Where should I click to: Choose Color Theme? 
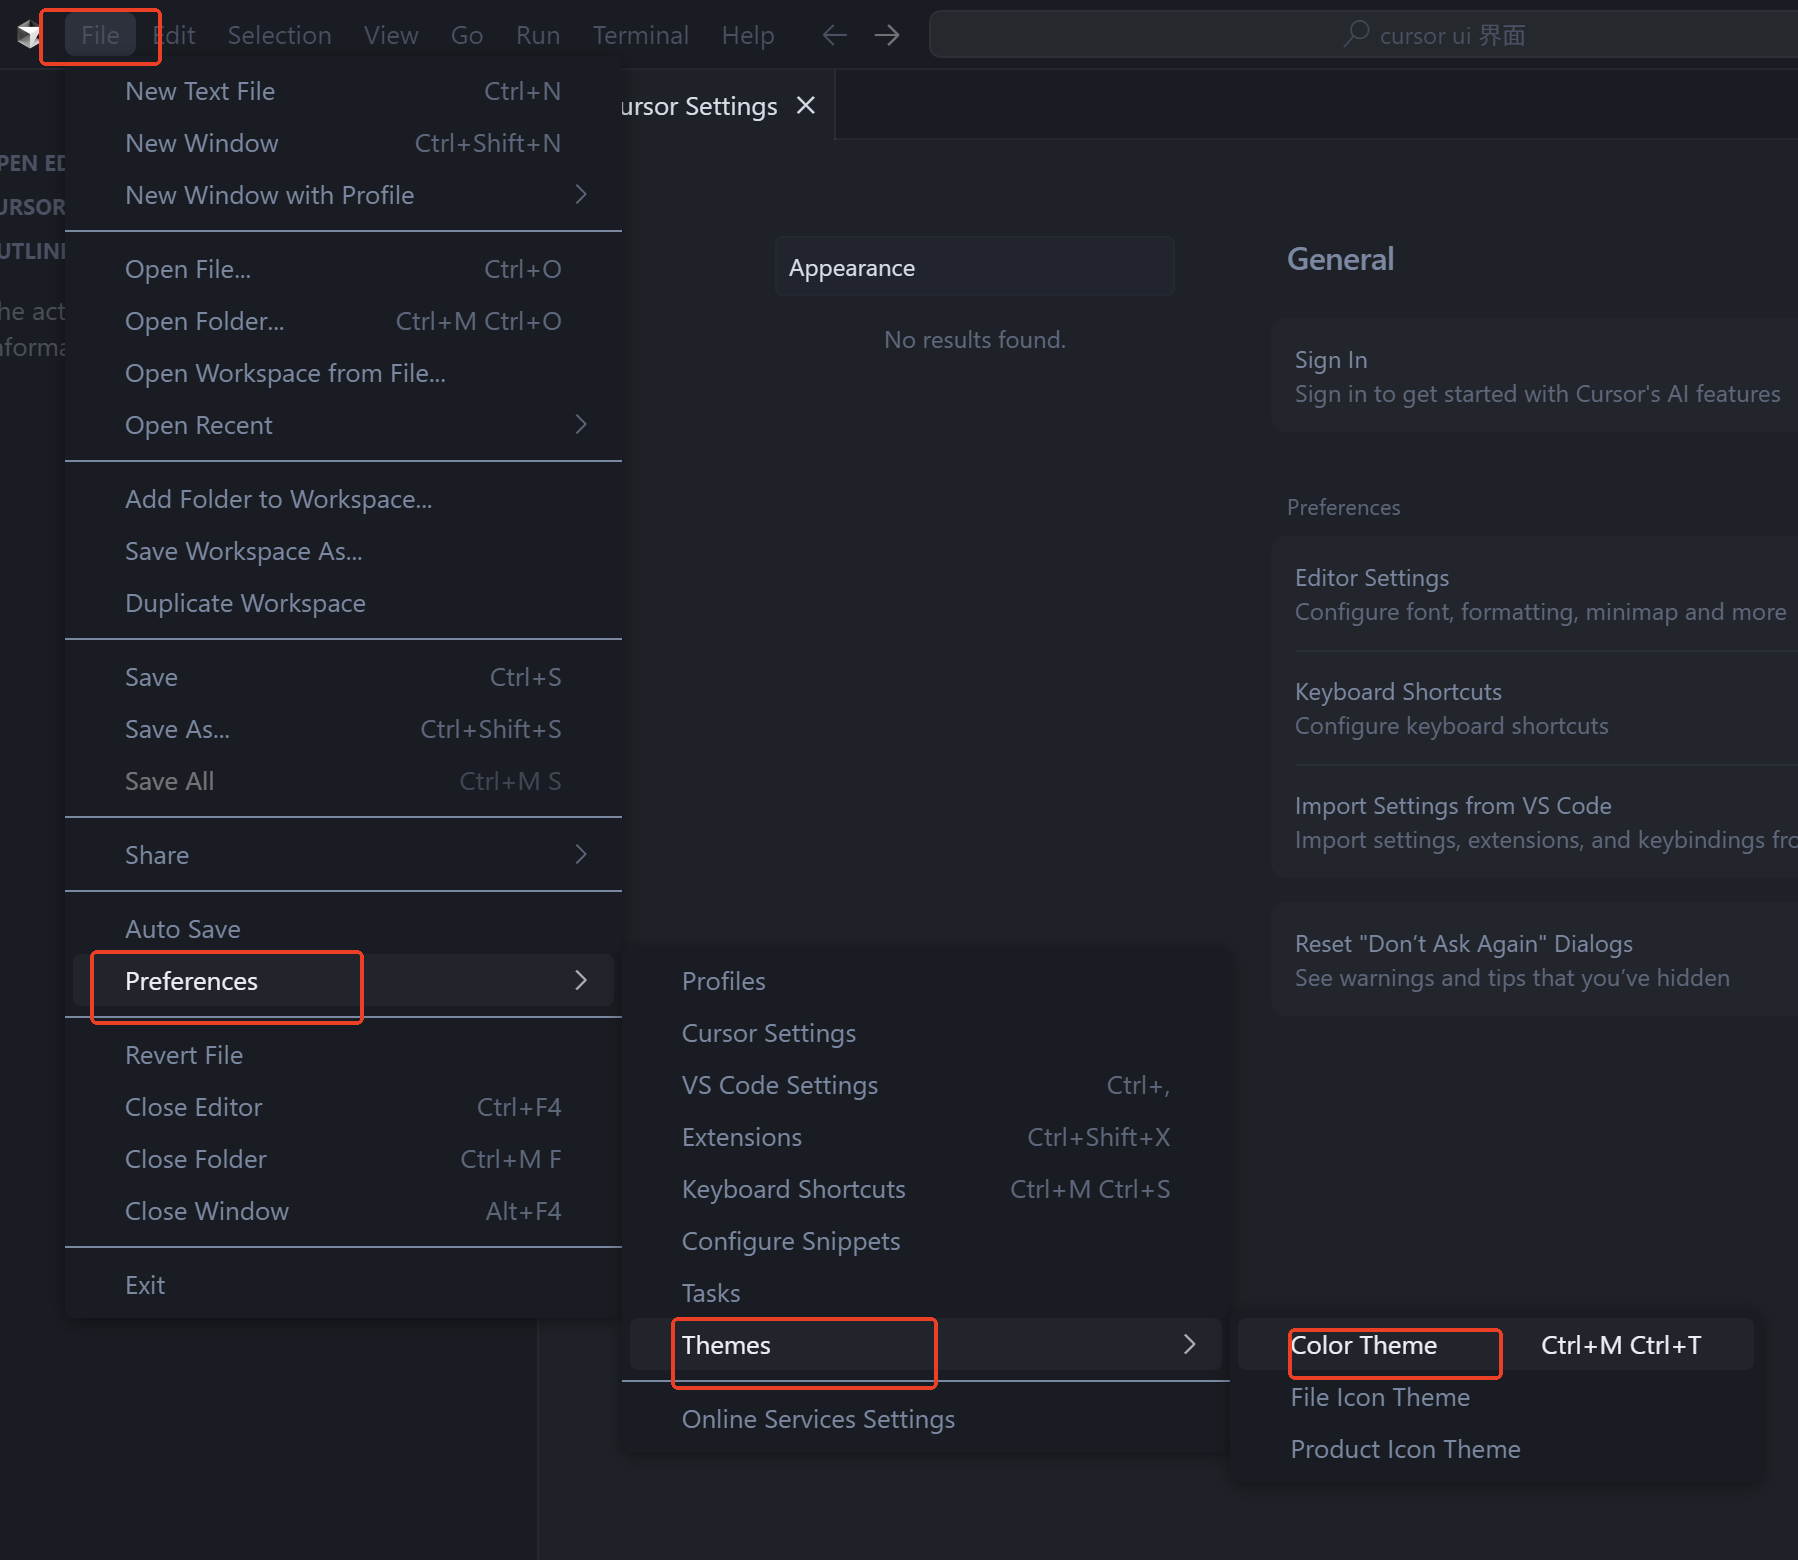pos(1496,1345)
